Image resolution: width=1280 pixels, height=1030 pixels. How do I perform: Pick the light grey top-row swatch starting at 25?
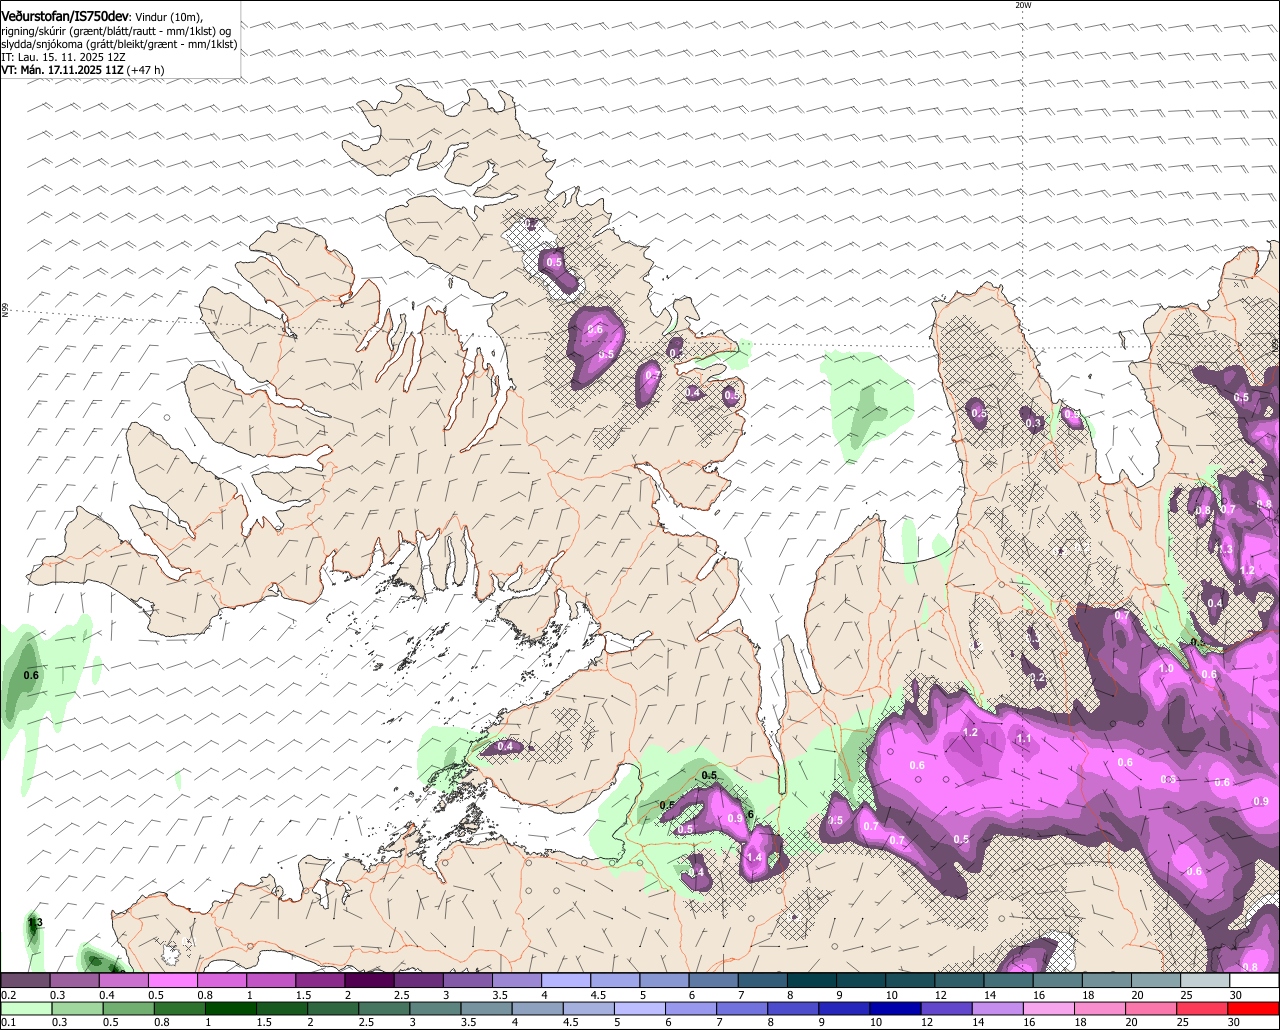click(x=1206, y=981)
